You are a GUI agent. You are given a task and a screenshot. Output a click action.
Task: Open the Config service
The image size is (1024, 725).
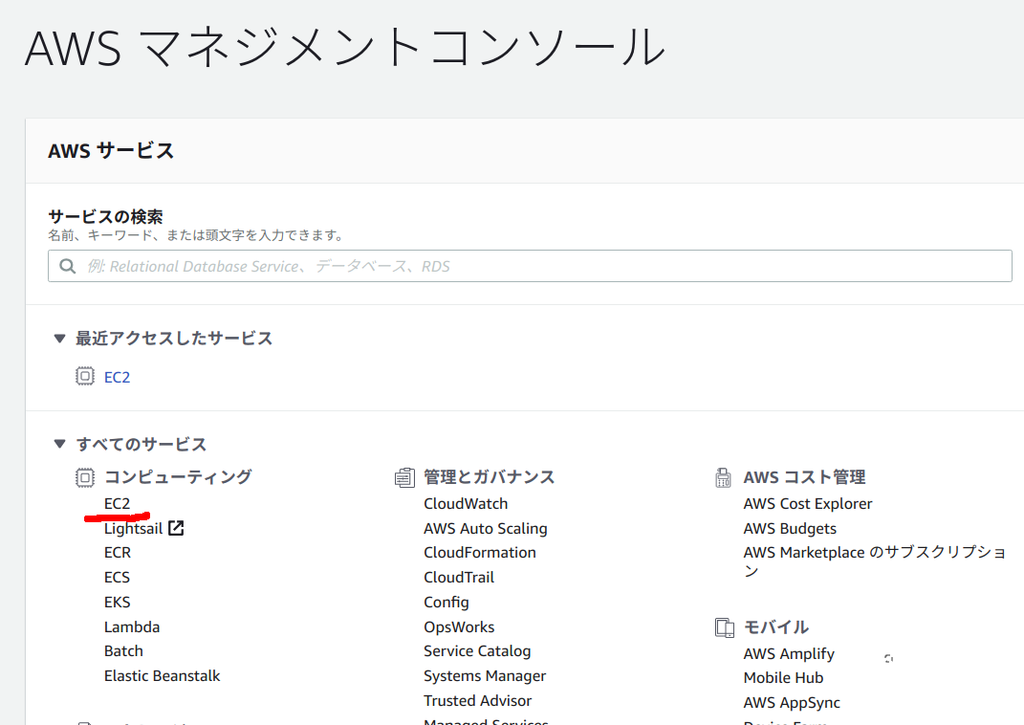[446, 602]
